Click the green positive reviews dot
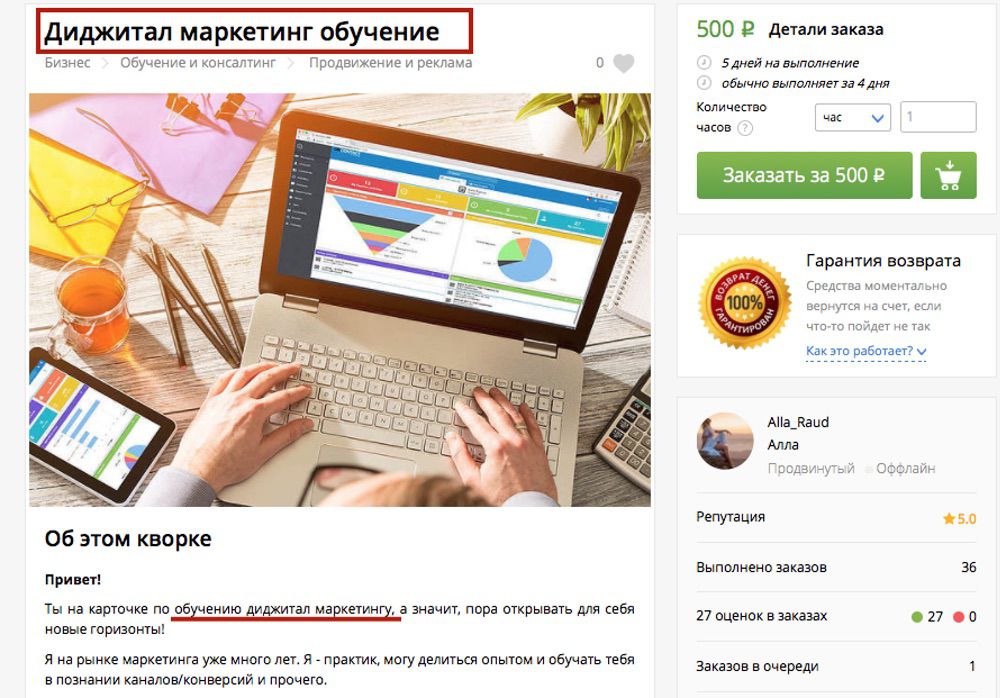1000x698 pixels. 917,617
